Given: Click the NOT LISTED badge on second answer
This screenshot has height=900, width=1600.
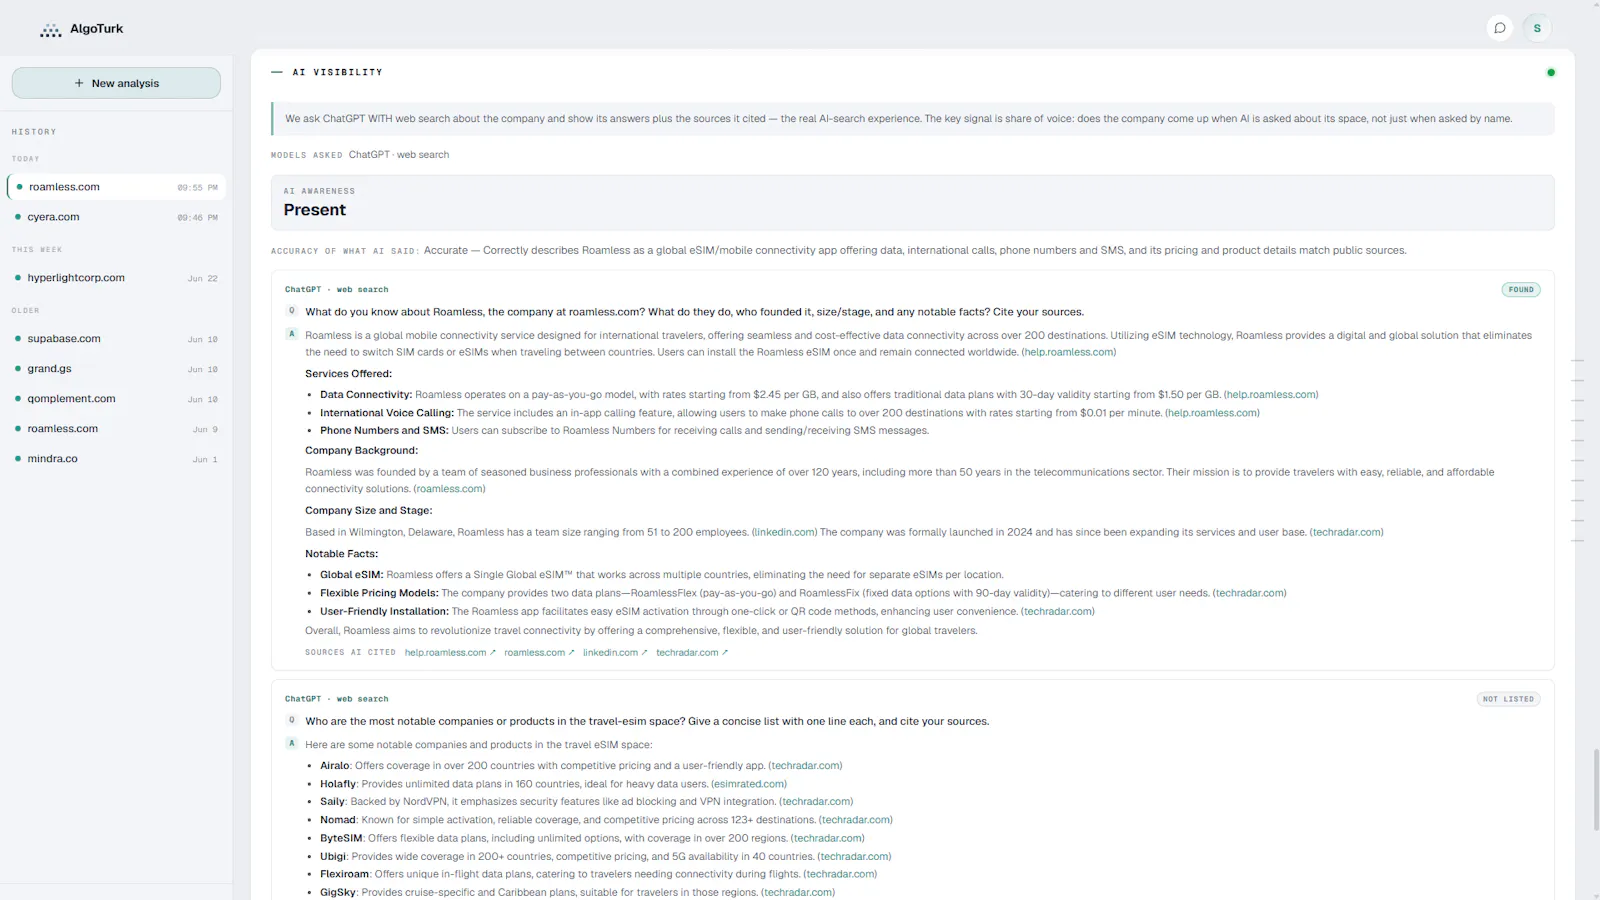Looking at the screenshot, I should [x=1508, y=699].
